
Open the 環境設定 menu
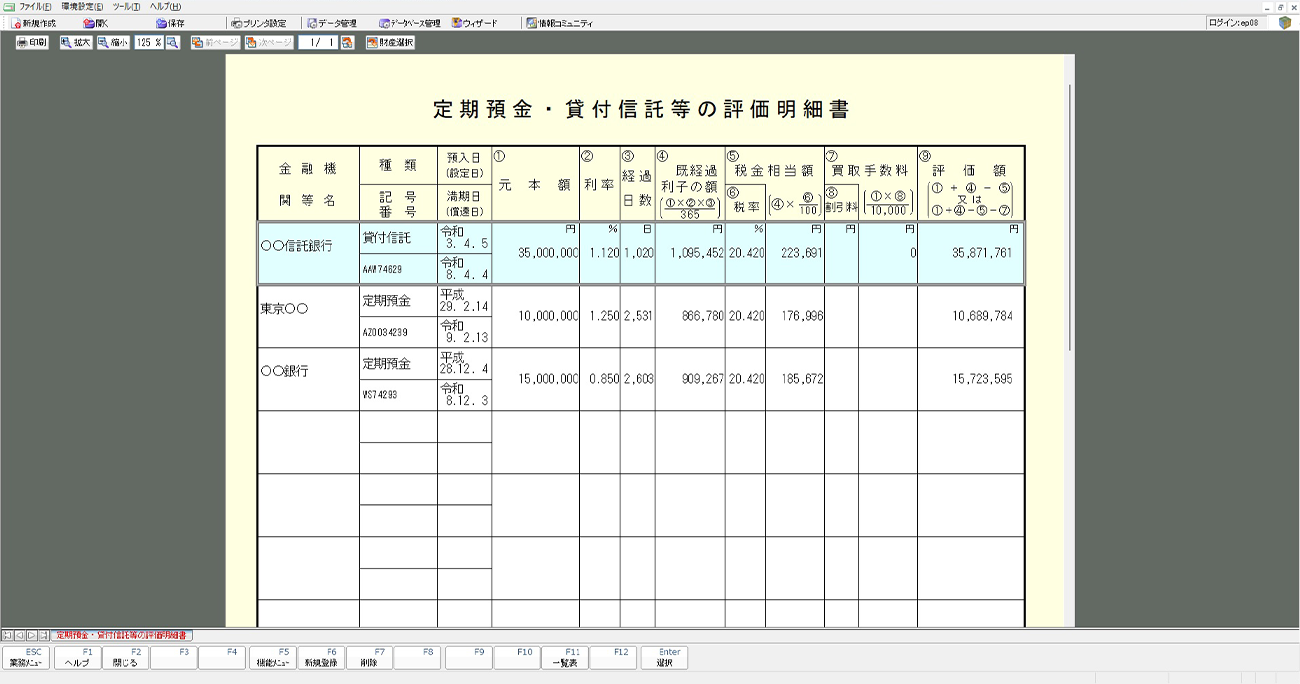82,7
